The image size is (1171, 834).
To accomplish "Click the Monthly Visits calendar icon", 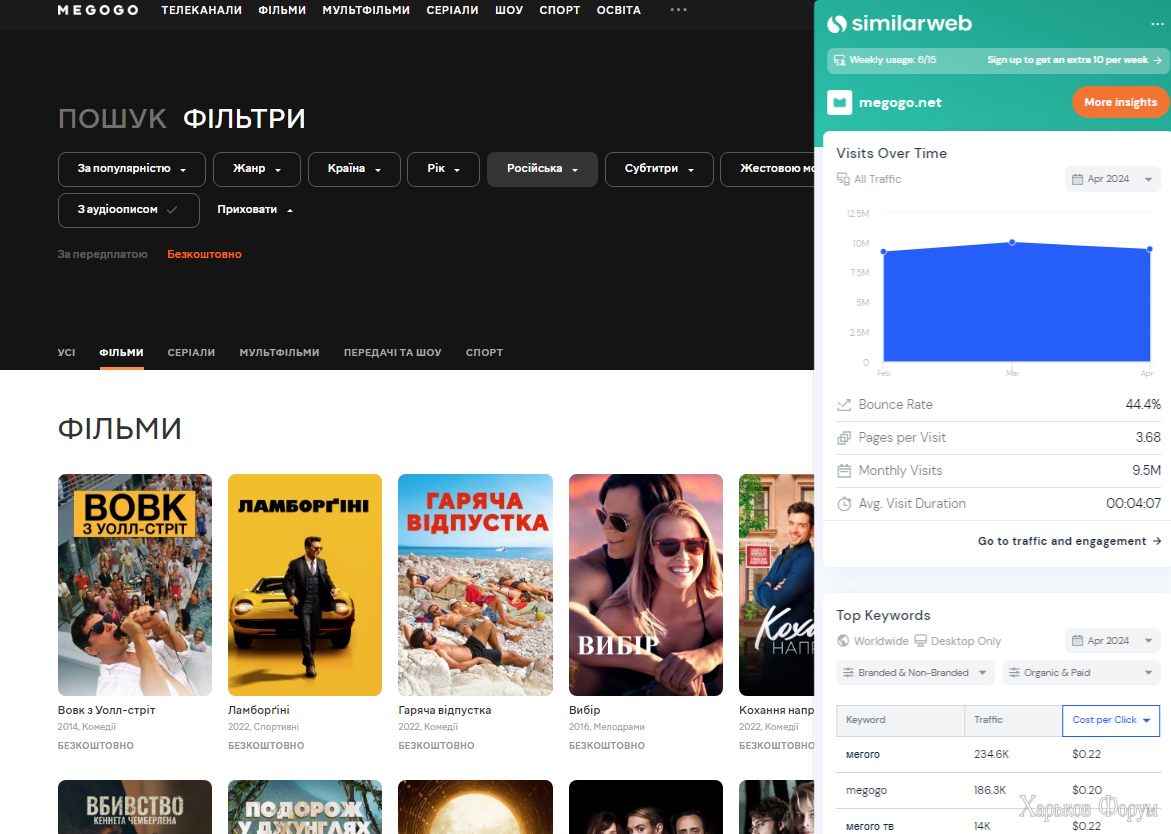I will pos(844,471).
